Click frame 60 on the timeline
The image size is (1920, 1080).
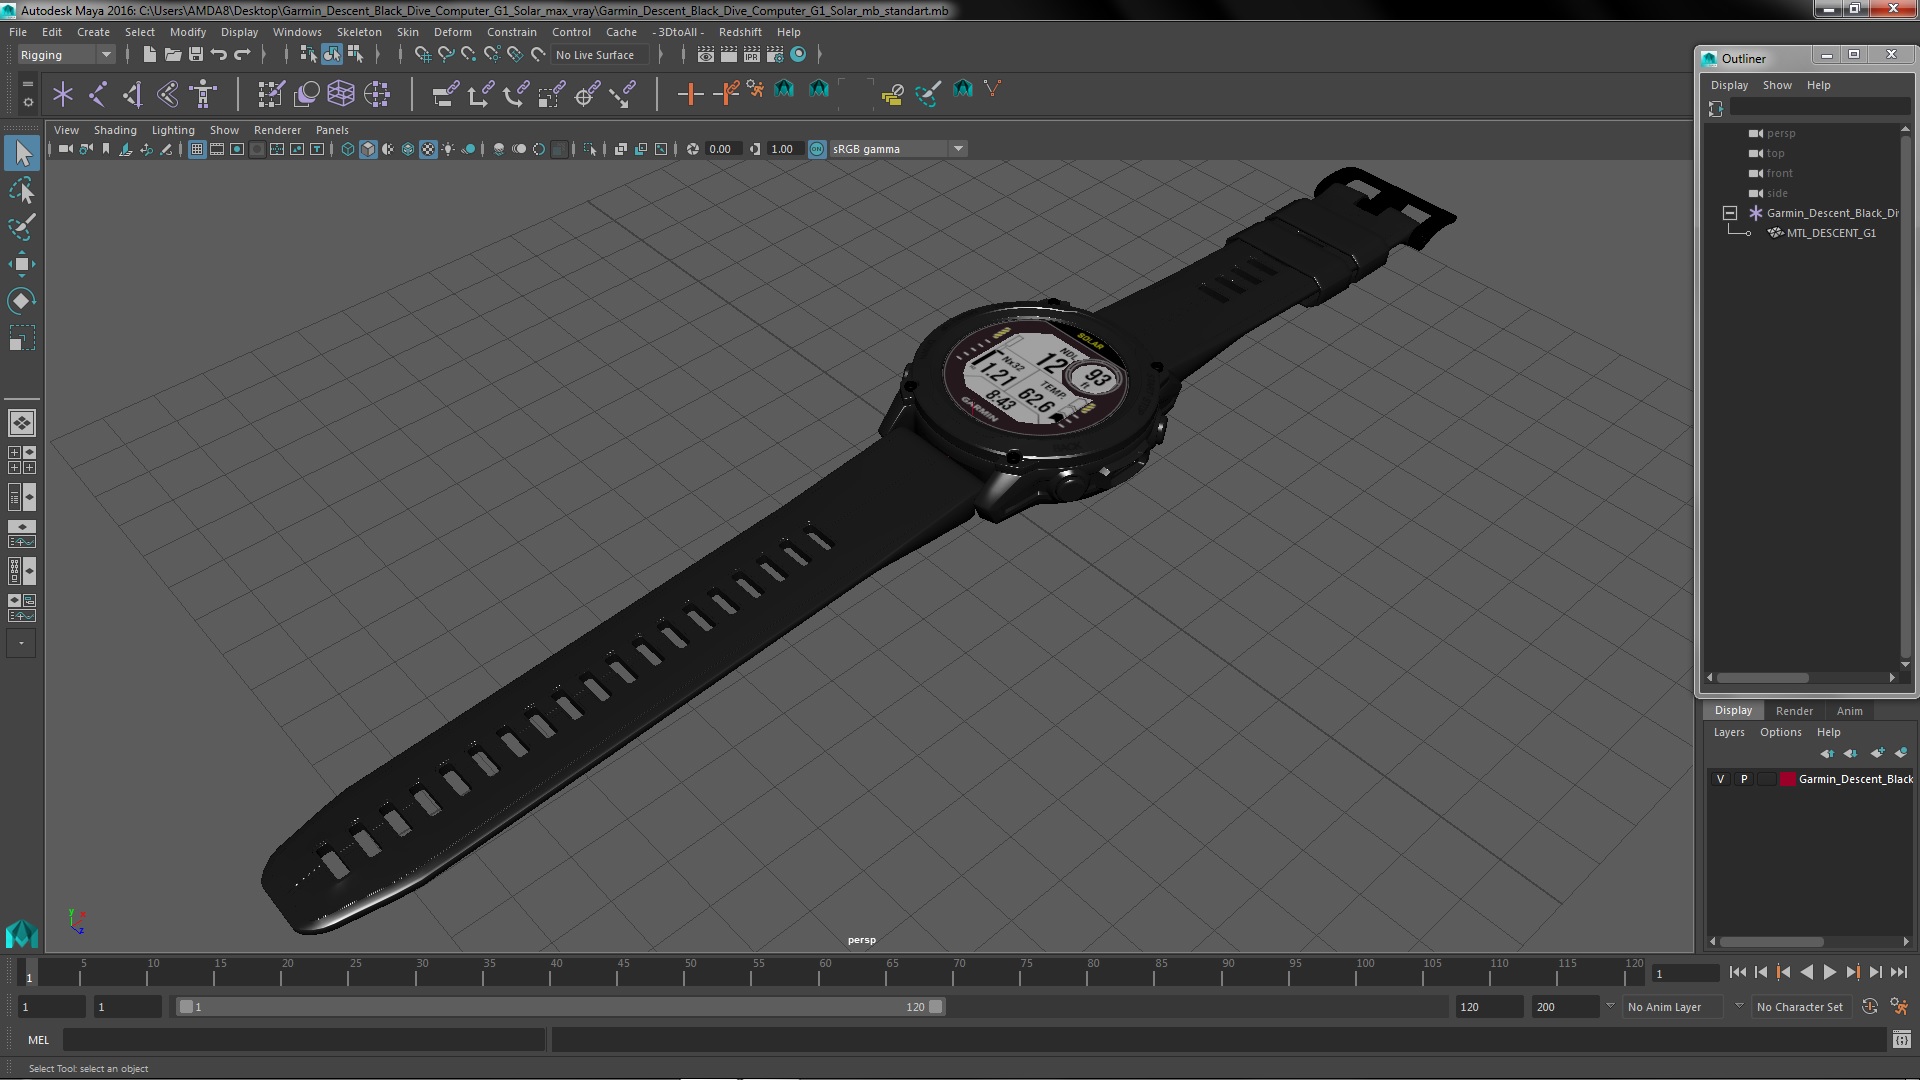(x=825, y=972)
